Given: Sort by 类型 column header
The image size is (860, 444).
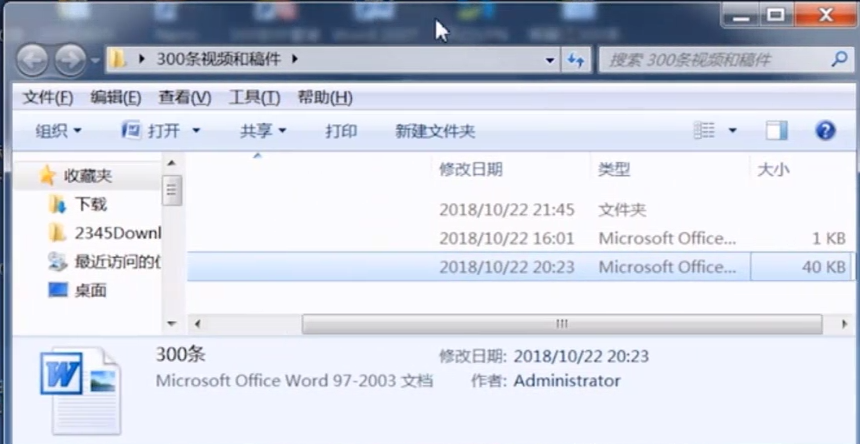Looking at the screenshot, I should (614, 170).
